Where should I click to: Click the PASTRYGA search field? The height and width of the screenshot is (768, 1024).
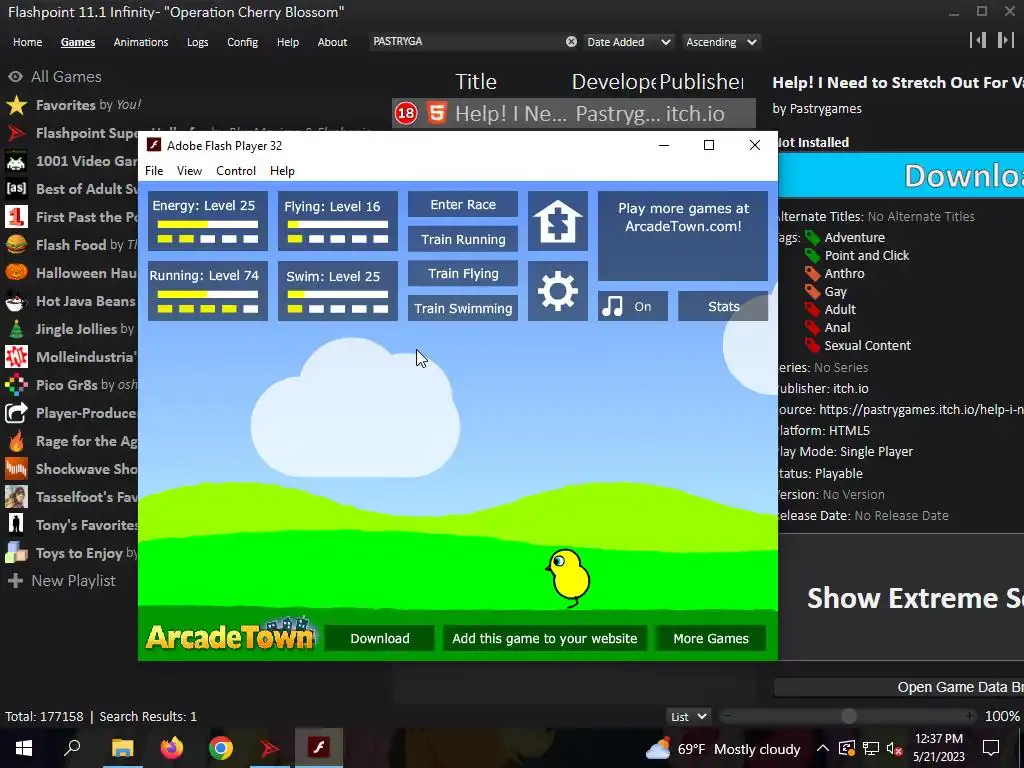point(466,41)
